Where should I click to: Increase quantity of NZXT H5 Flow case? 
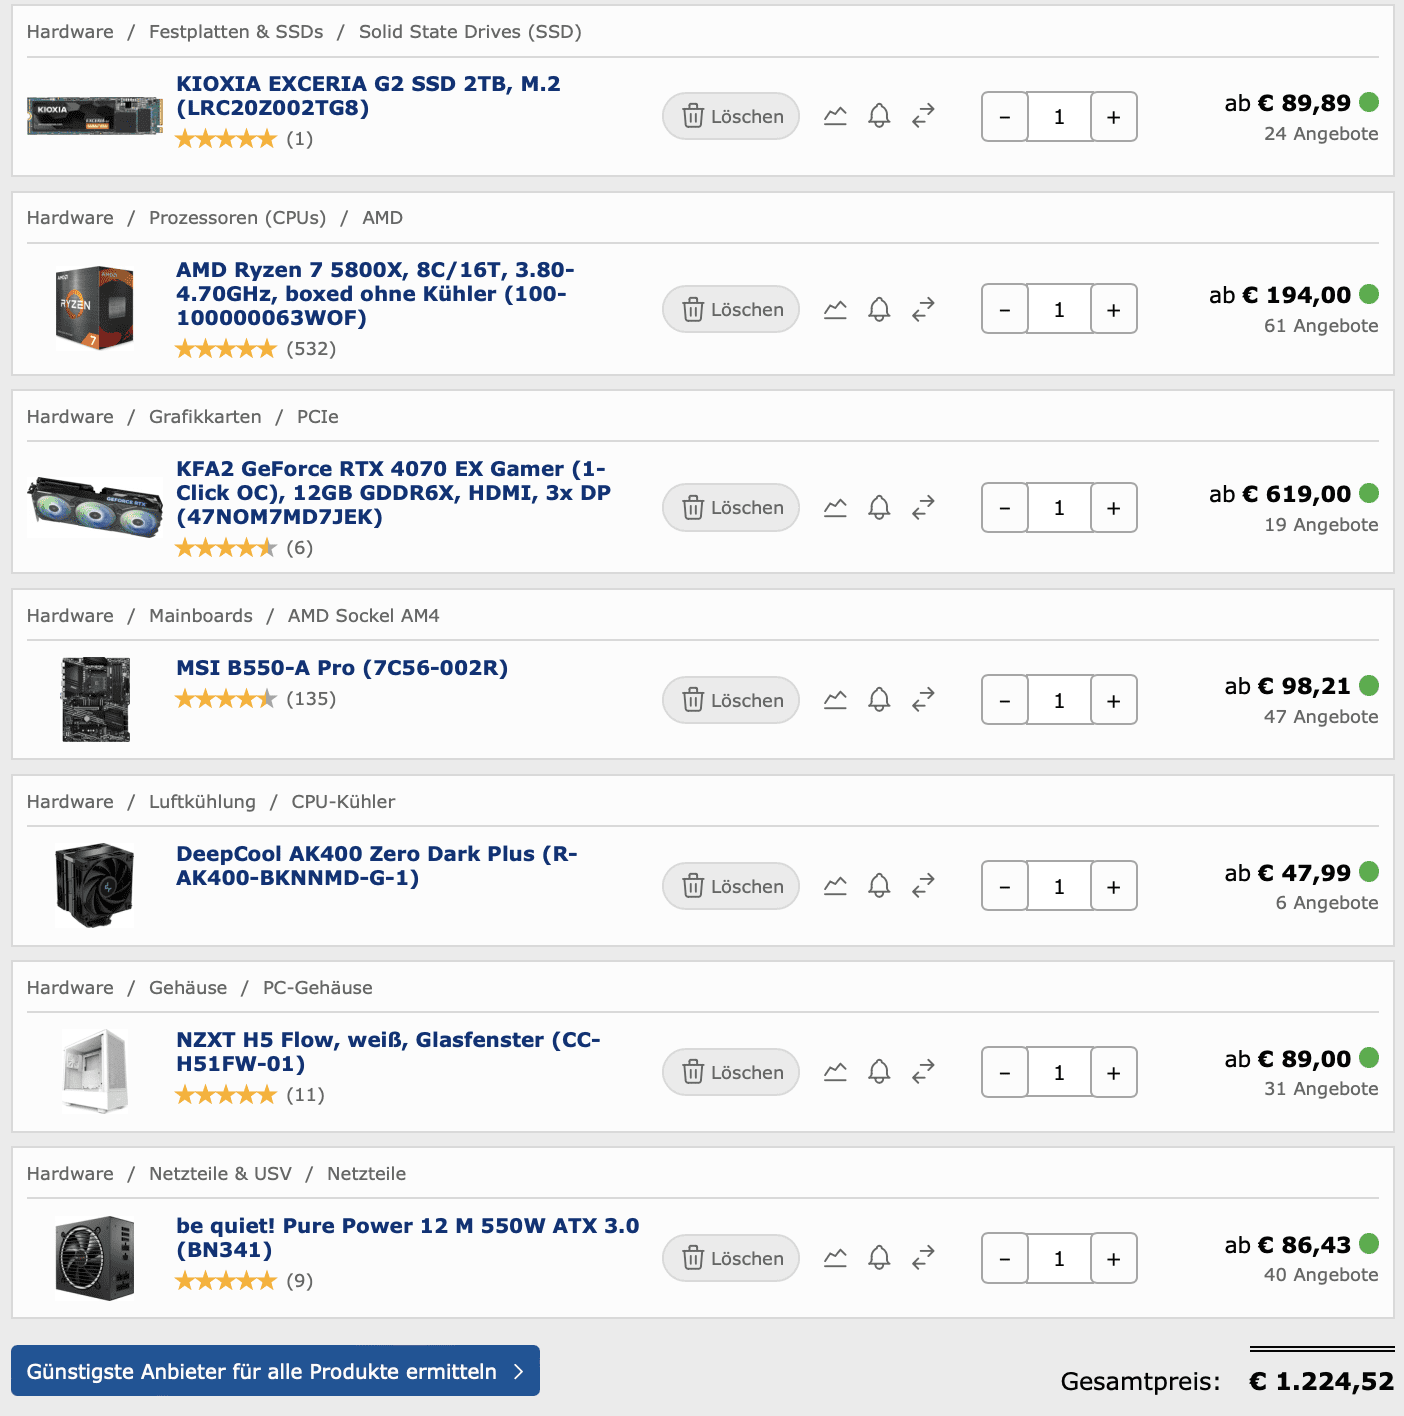click(x=1113, y=1073)
